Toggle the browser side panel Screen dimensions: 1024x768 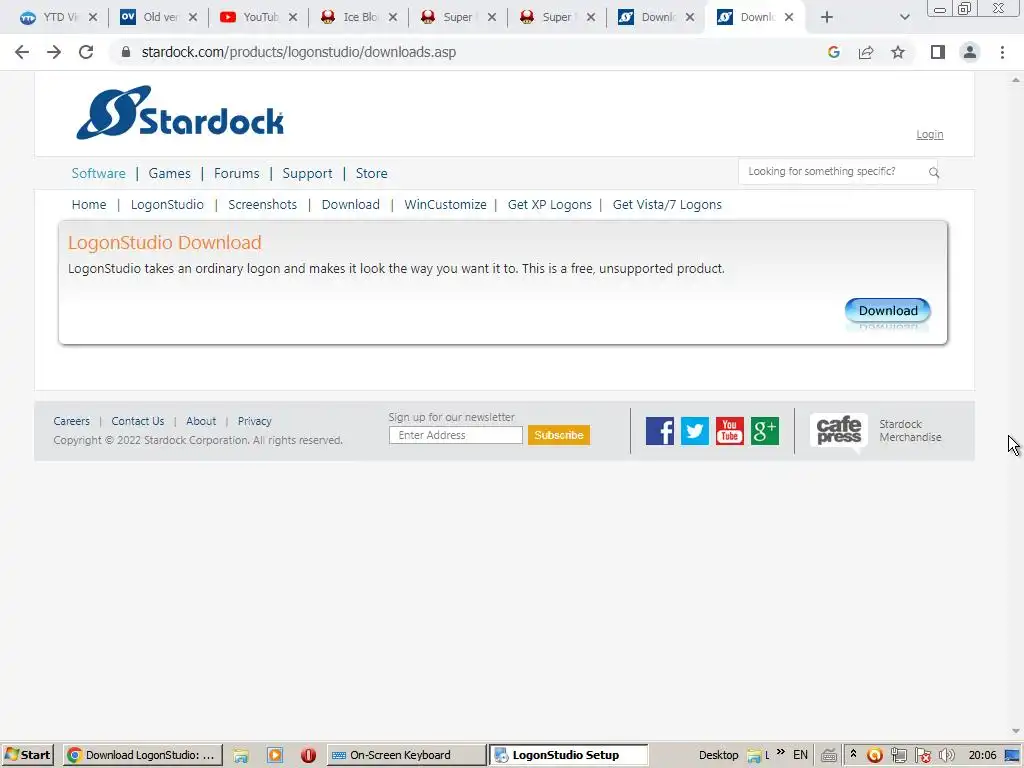point(938,52)
